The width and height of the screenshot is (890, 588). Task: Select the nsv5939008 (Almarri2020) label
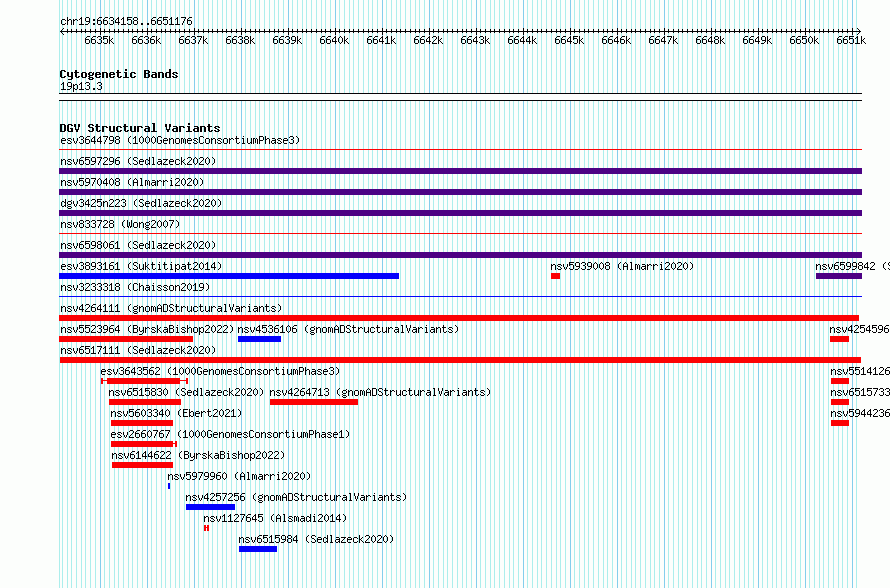(x=622, y=266)
